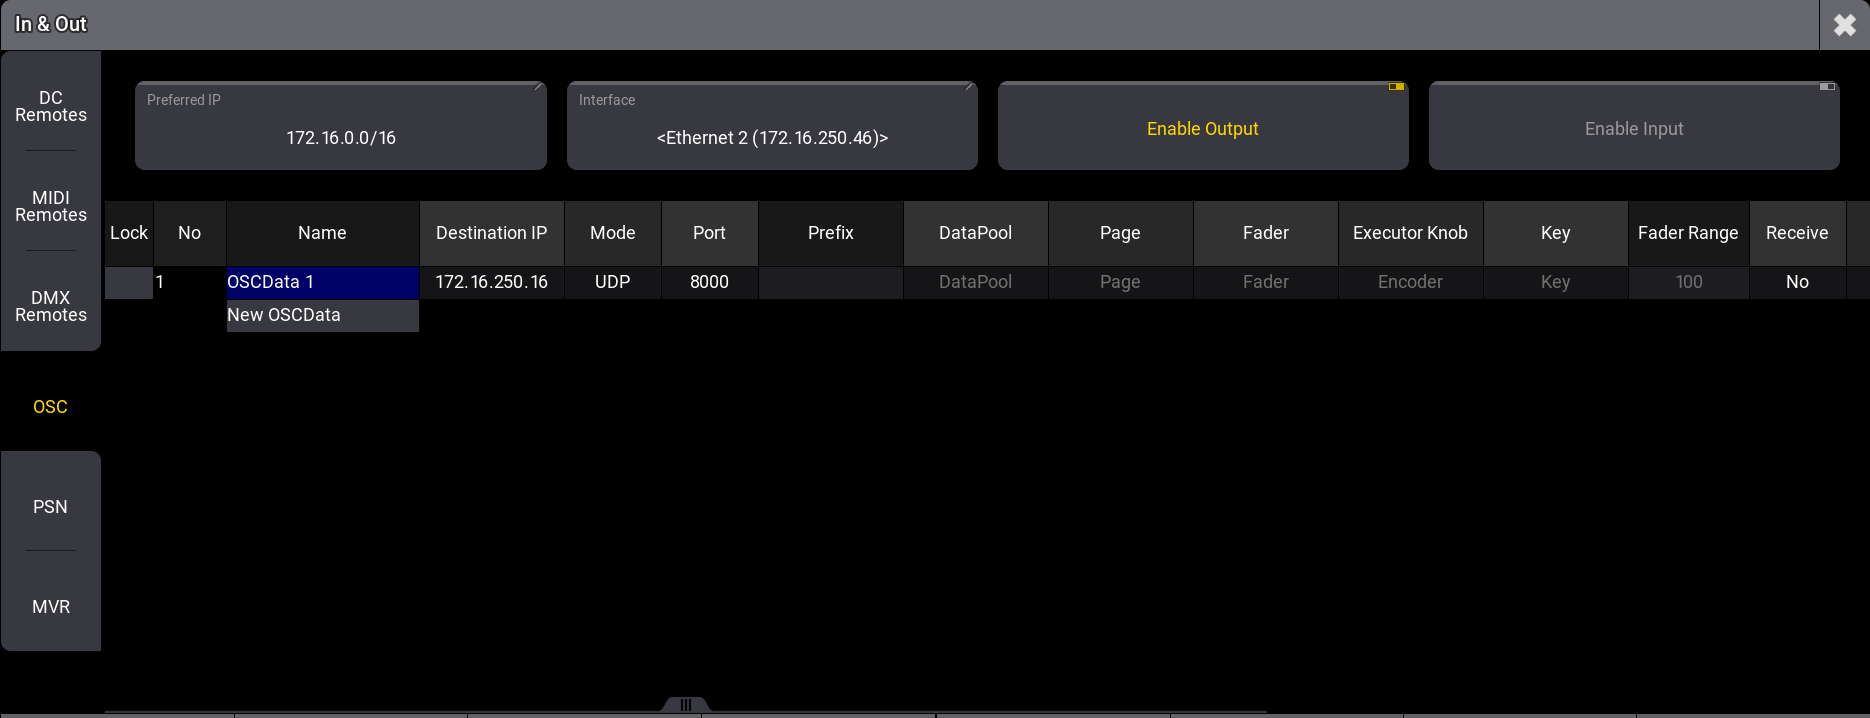
Task: Click the Page column header
Action: coord(1120,233)
